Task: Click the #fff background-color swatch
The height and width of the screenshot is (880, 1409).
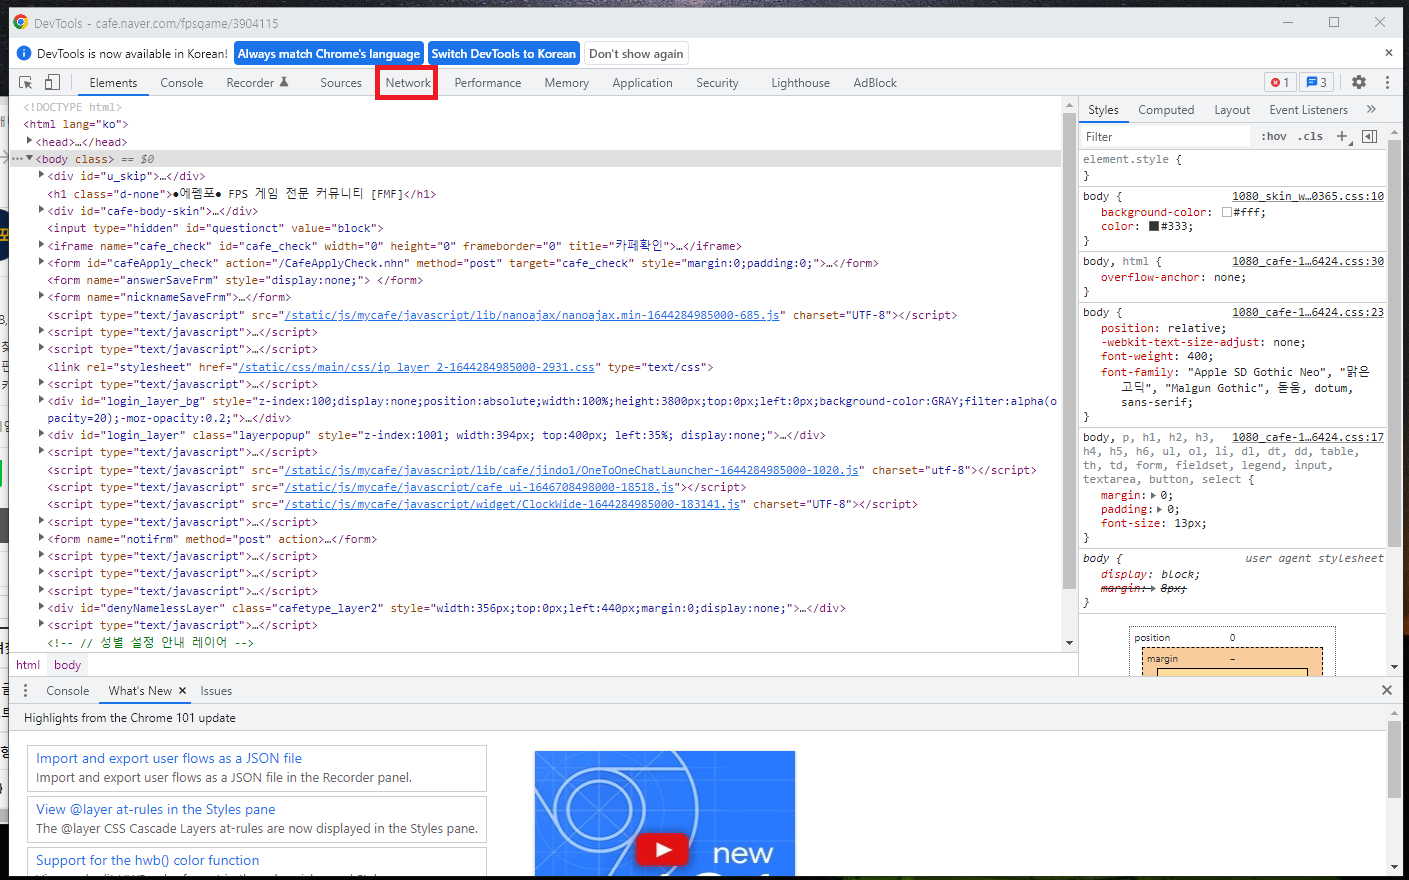Action: (x=1227, y=212)
